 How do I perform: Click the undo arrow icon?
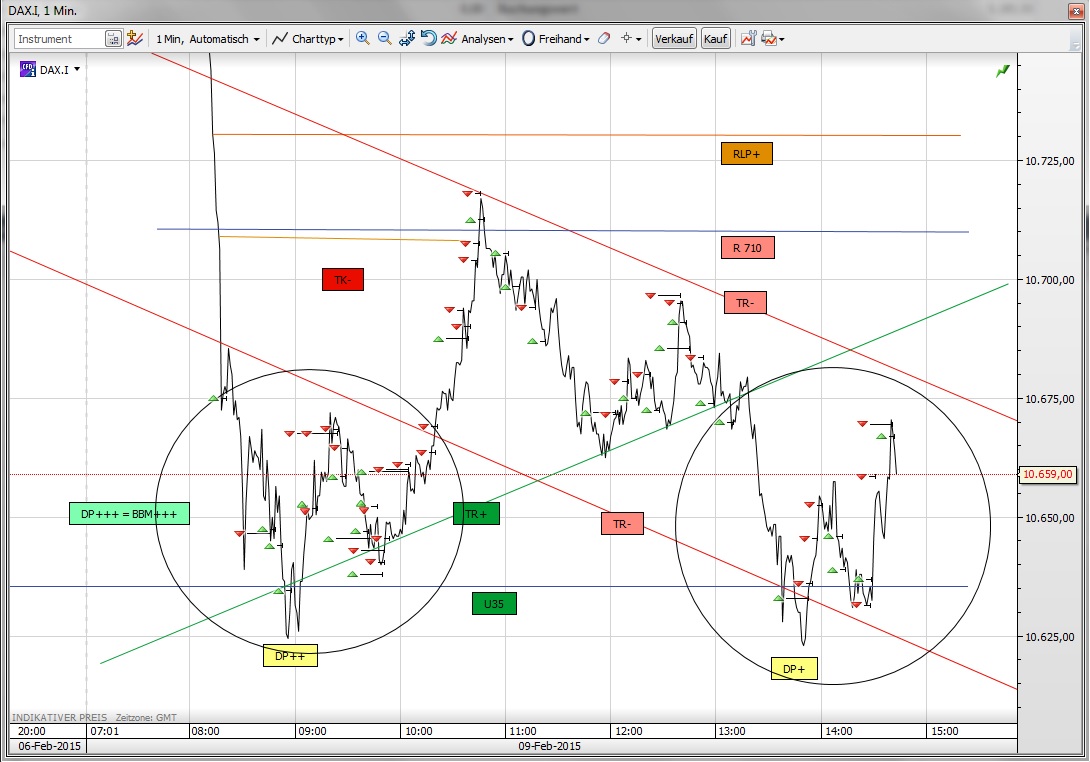click(x=429, y=38)
